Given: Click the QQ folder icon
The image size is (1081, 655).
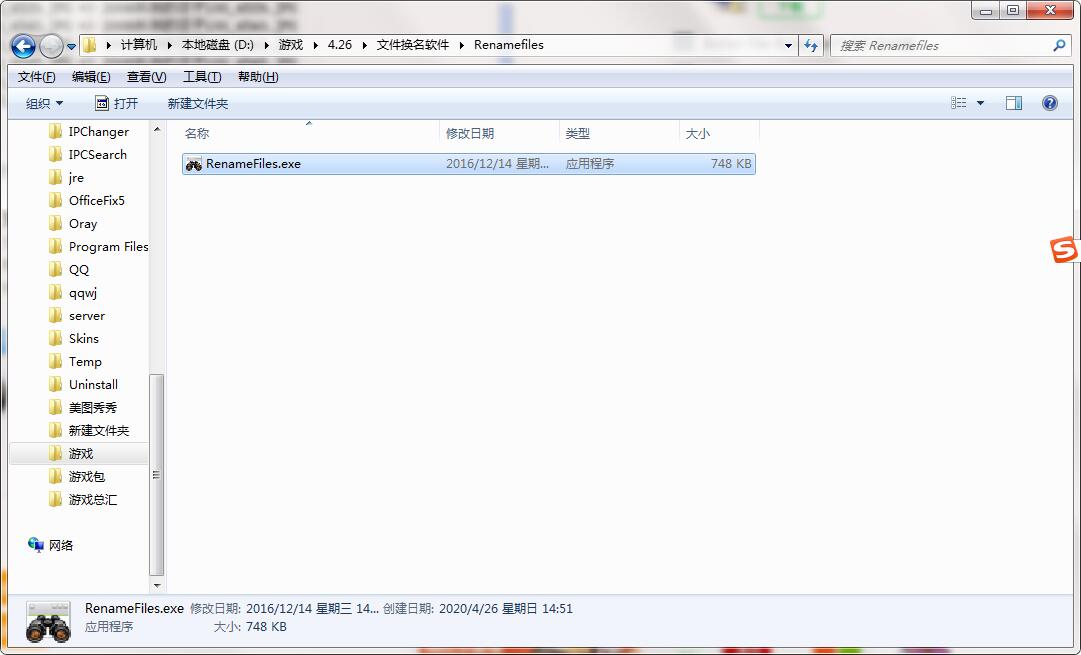Looking at the screenshot, I should pos(55,270).
